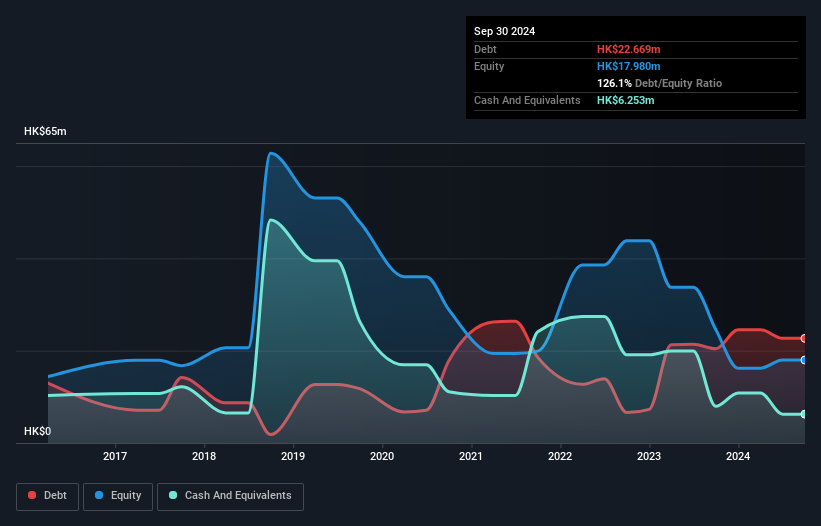
Task: Click the Equity label in tooltip
Action: pos(489,66)
